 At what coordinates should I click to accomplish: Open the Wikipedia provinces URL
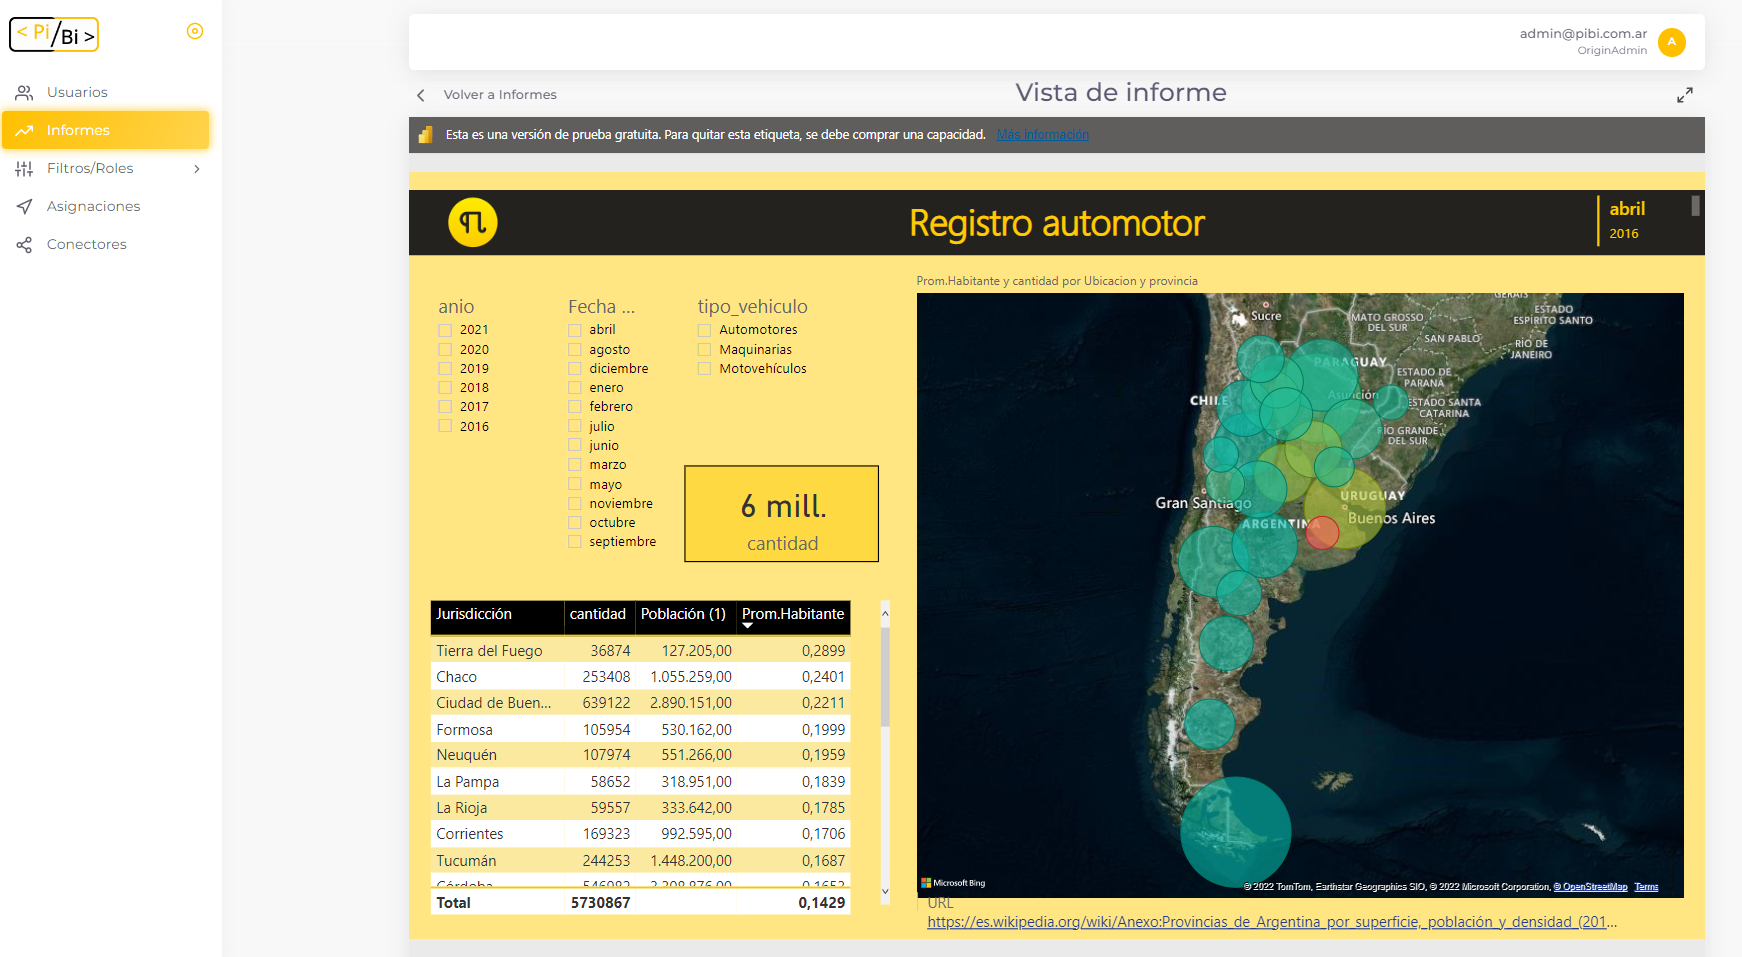coord(1270,922)
